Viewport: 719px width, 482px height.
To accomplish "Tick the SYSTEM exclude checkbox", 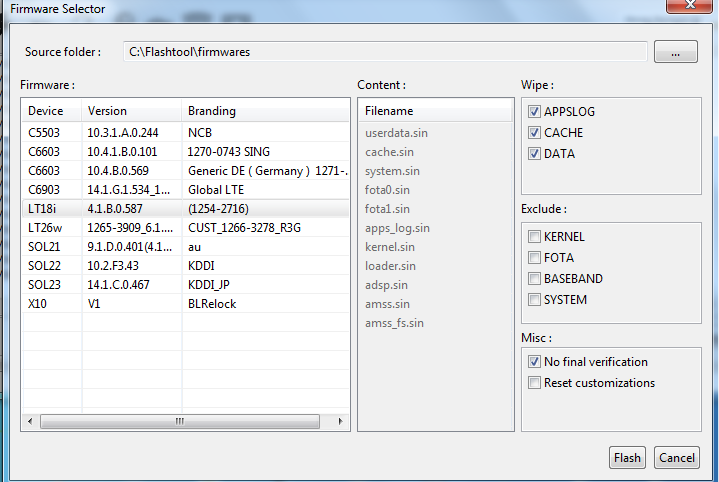I will (x=535, y=300).
